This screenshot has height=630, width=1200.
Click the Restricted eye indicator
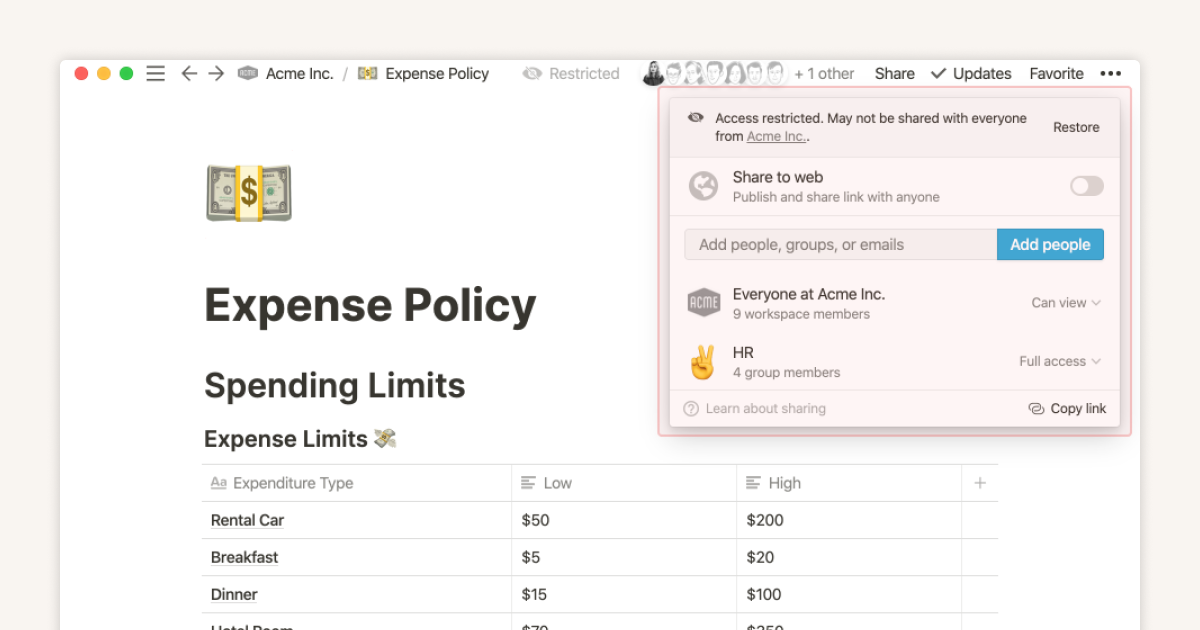click(x=571, y=74)
